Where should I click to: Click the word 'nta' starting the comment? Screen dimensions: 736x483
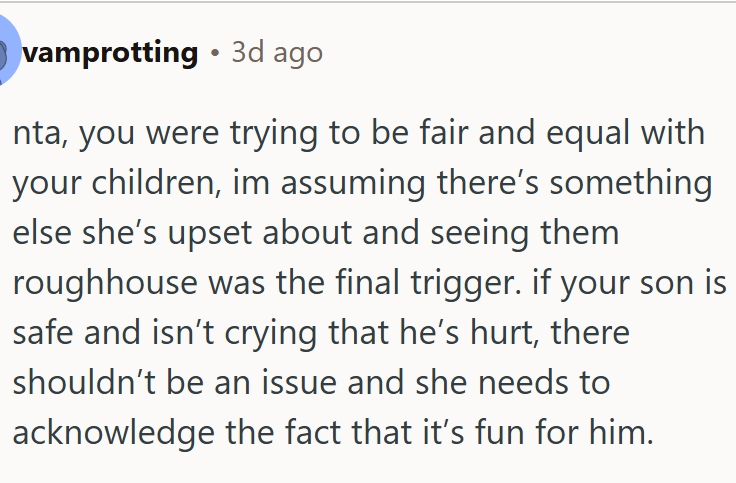37,134
